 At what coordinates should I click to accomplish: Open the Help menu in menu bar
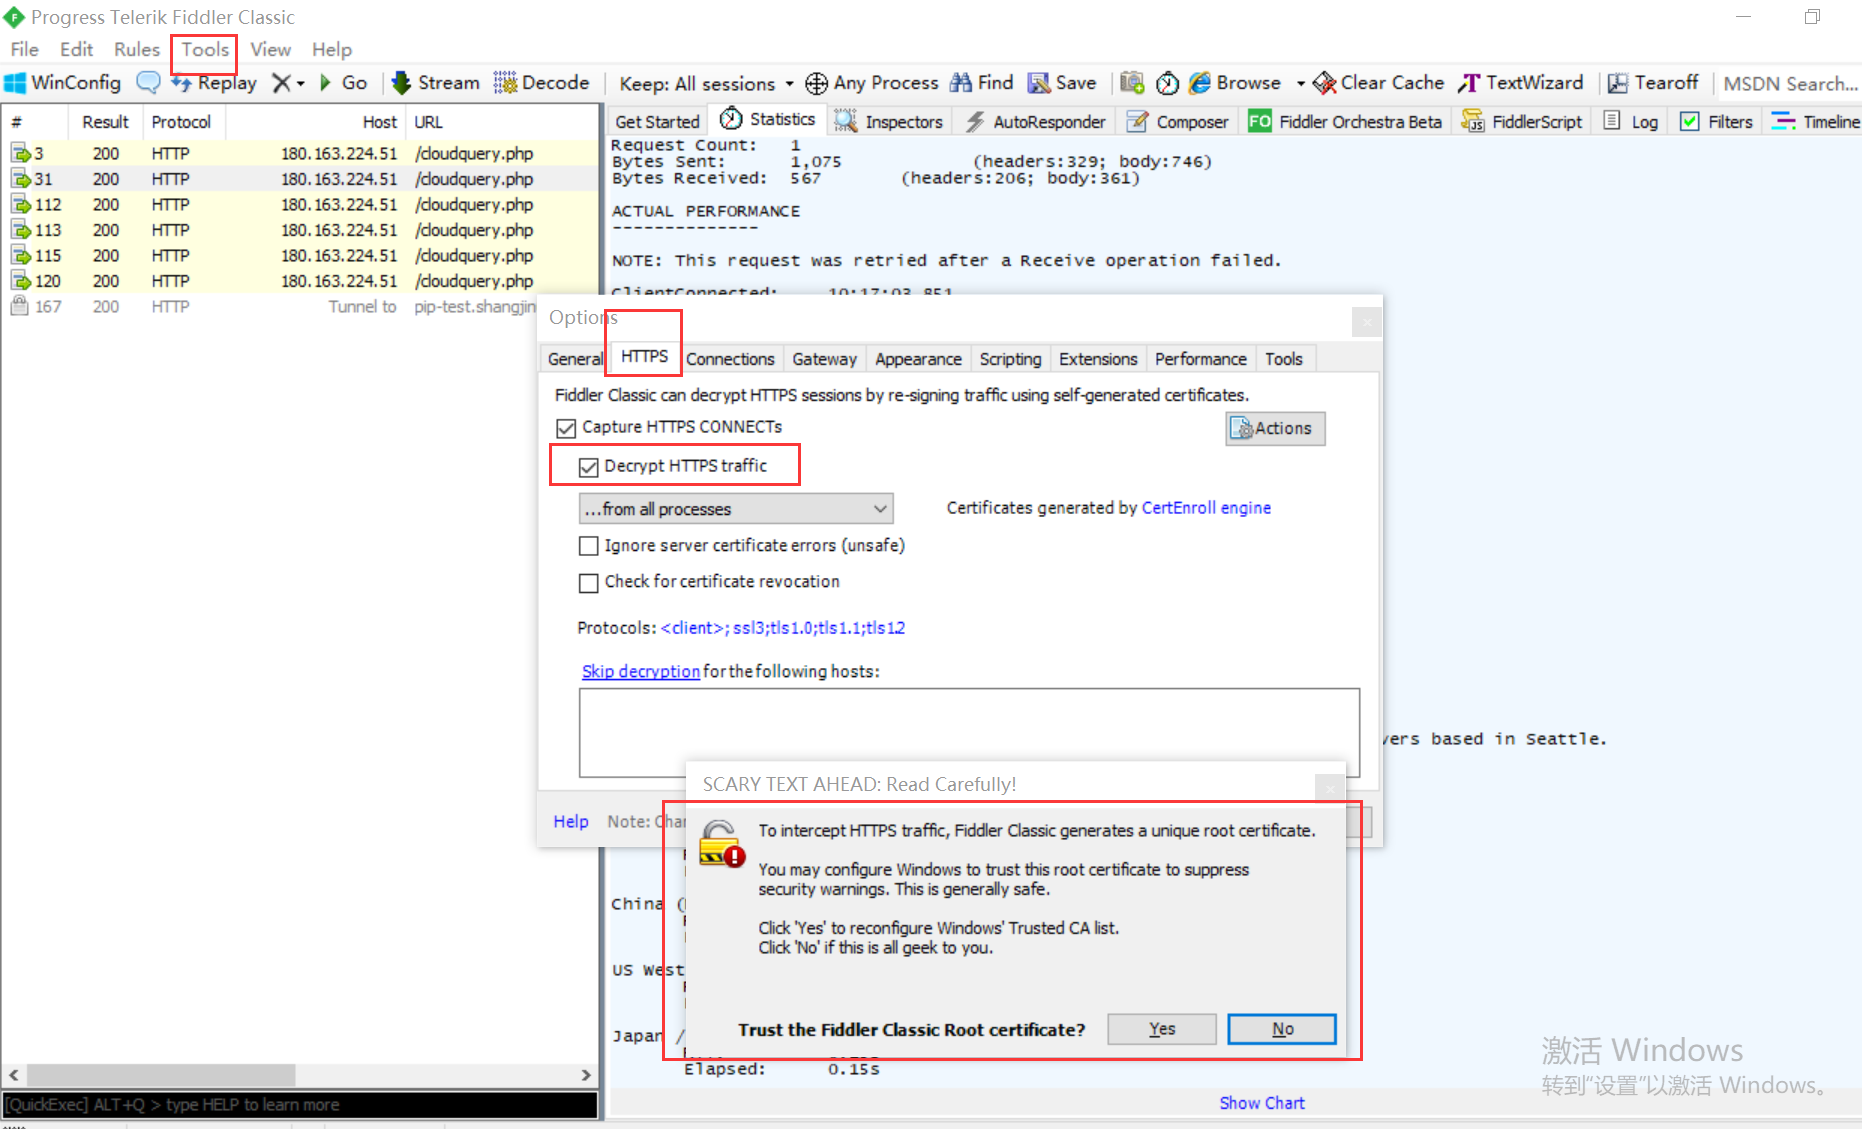tap(331, 49)
